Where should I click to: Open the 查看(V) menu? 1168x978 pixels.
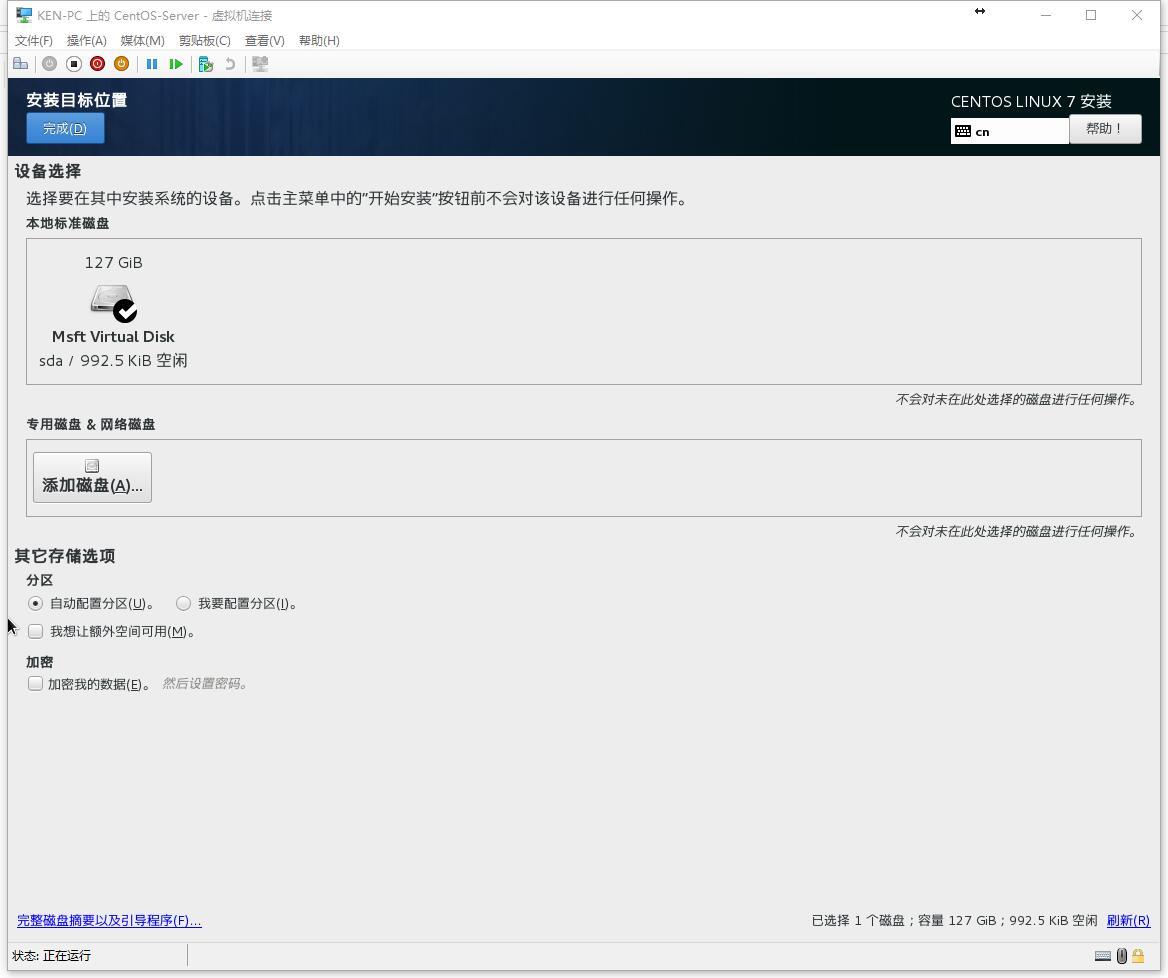264,40
